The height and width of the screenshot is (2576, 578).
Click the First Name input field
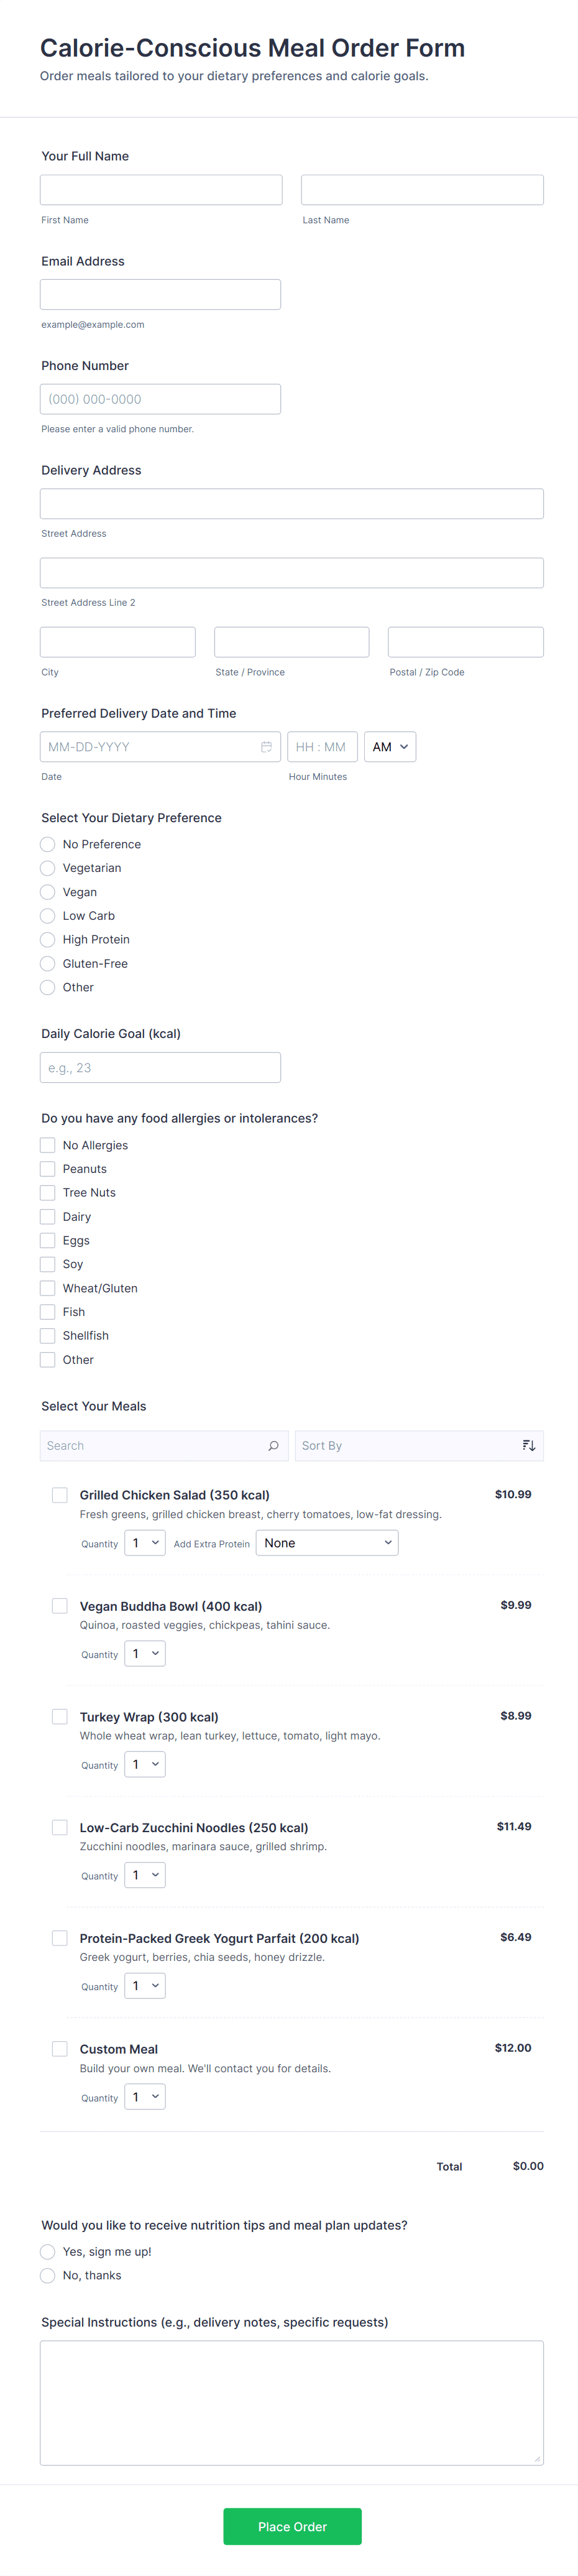pos(161,190)
